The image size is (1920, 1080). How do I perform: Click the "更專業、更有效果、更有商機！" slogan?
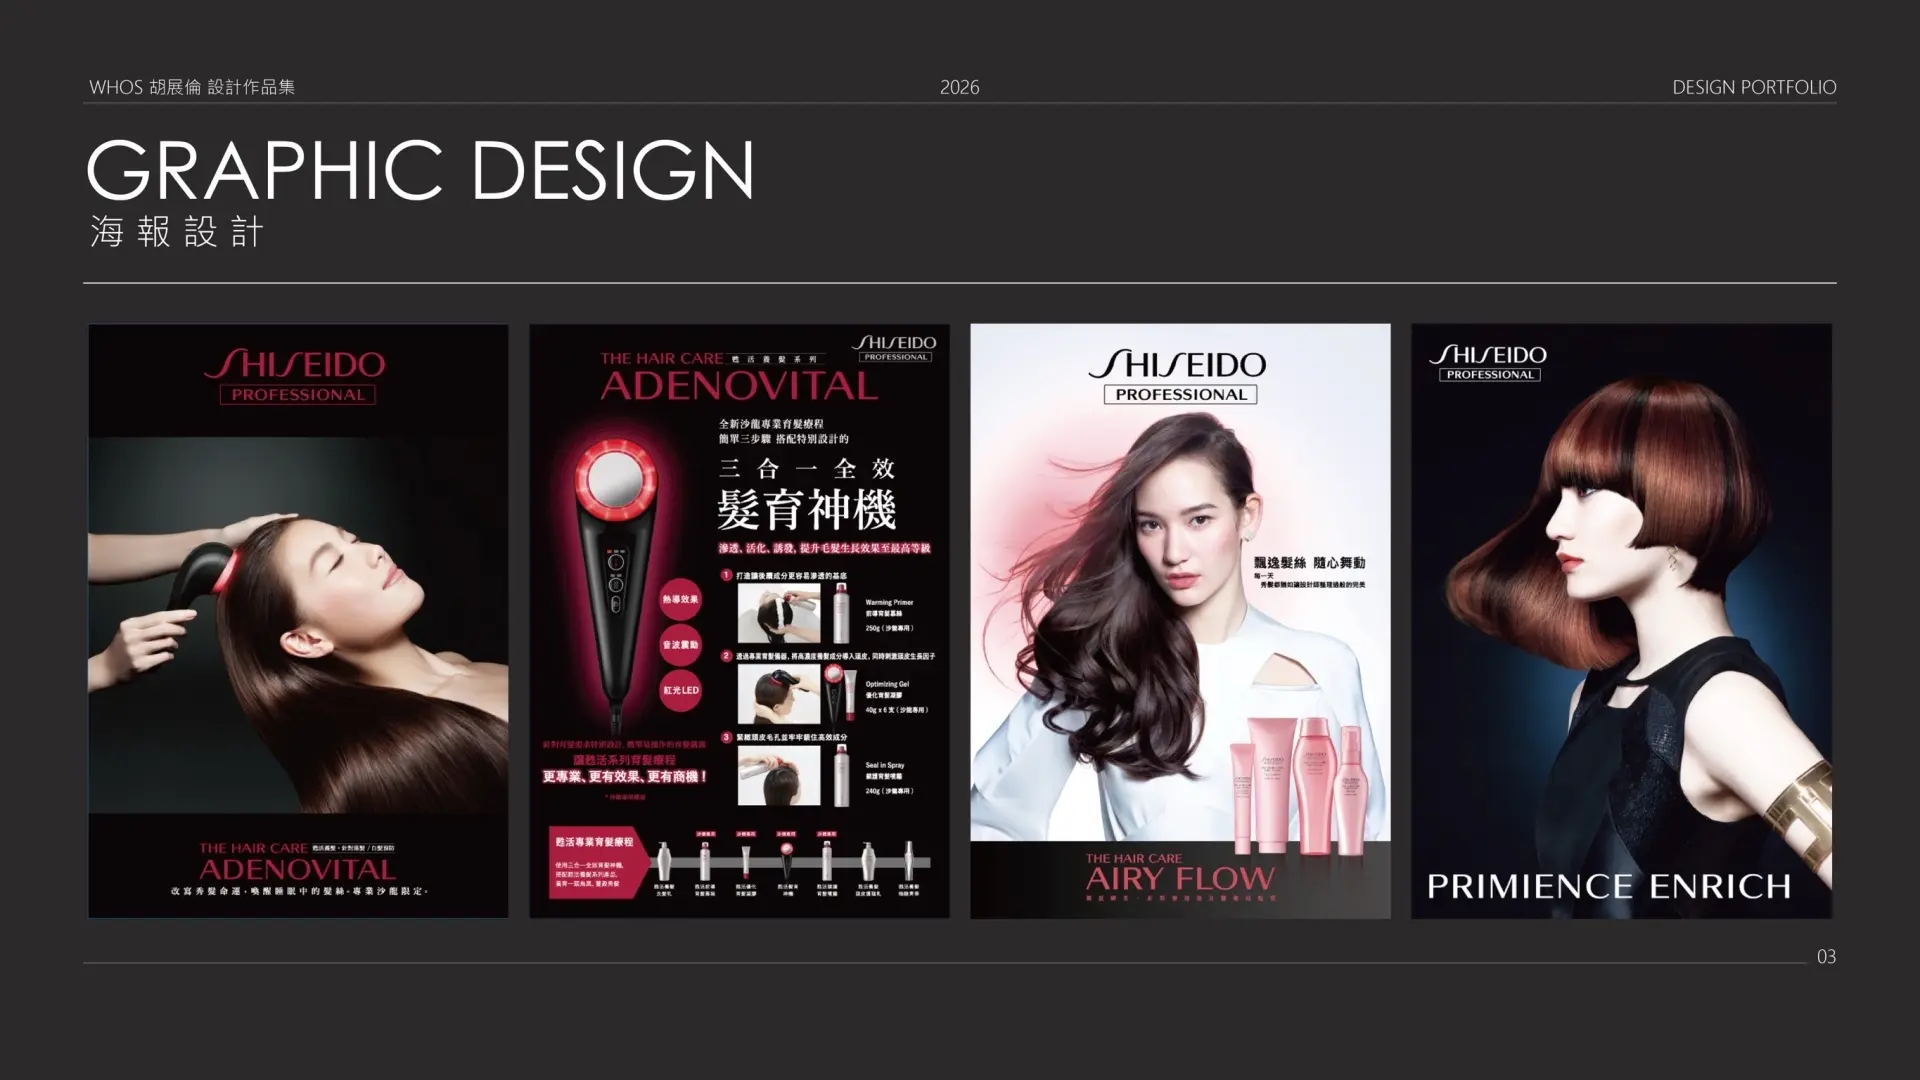click(625, 776)
